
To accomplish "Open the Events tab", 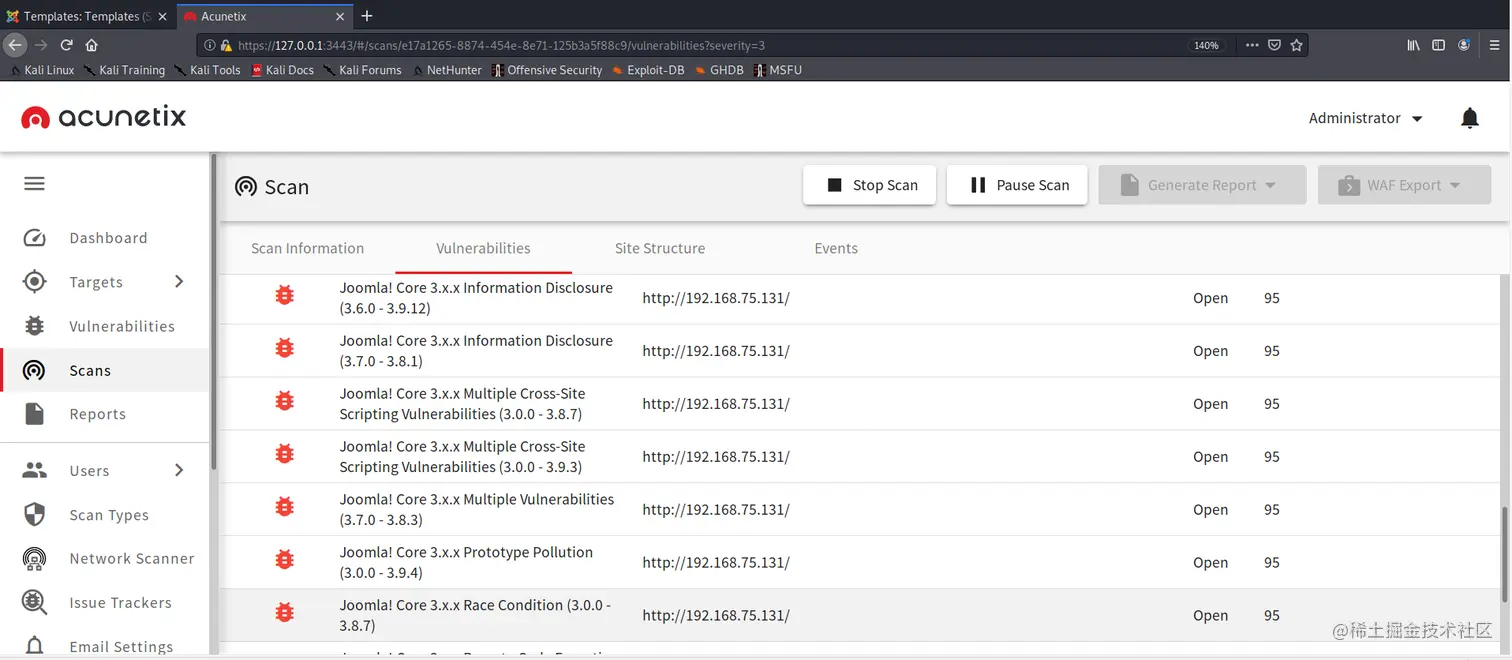I will coord(836,248).
